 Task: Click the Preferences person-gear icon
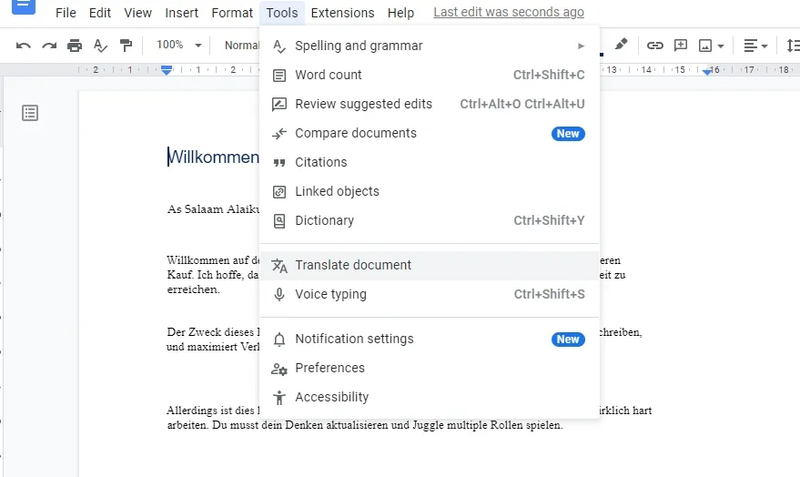[x=279, y=368]
